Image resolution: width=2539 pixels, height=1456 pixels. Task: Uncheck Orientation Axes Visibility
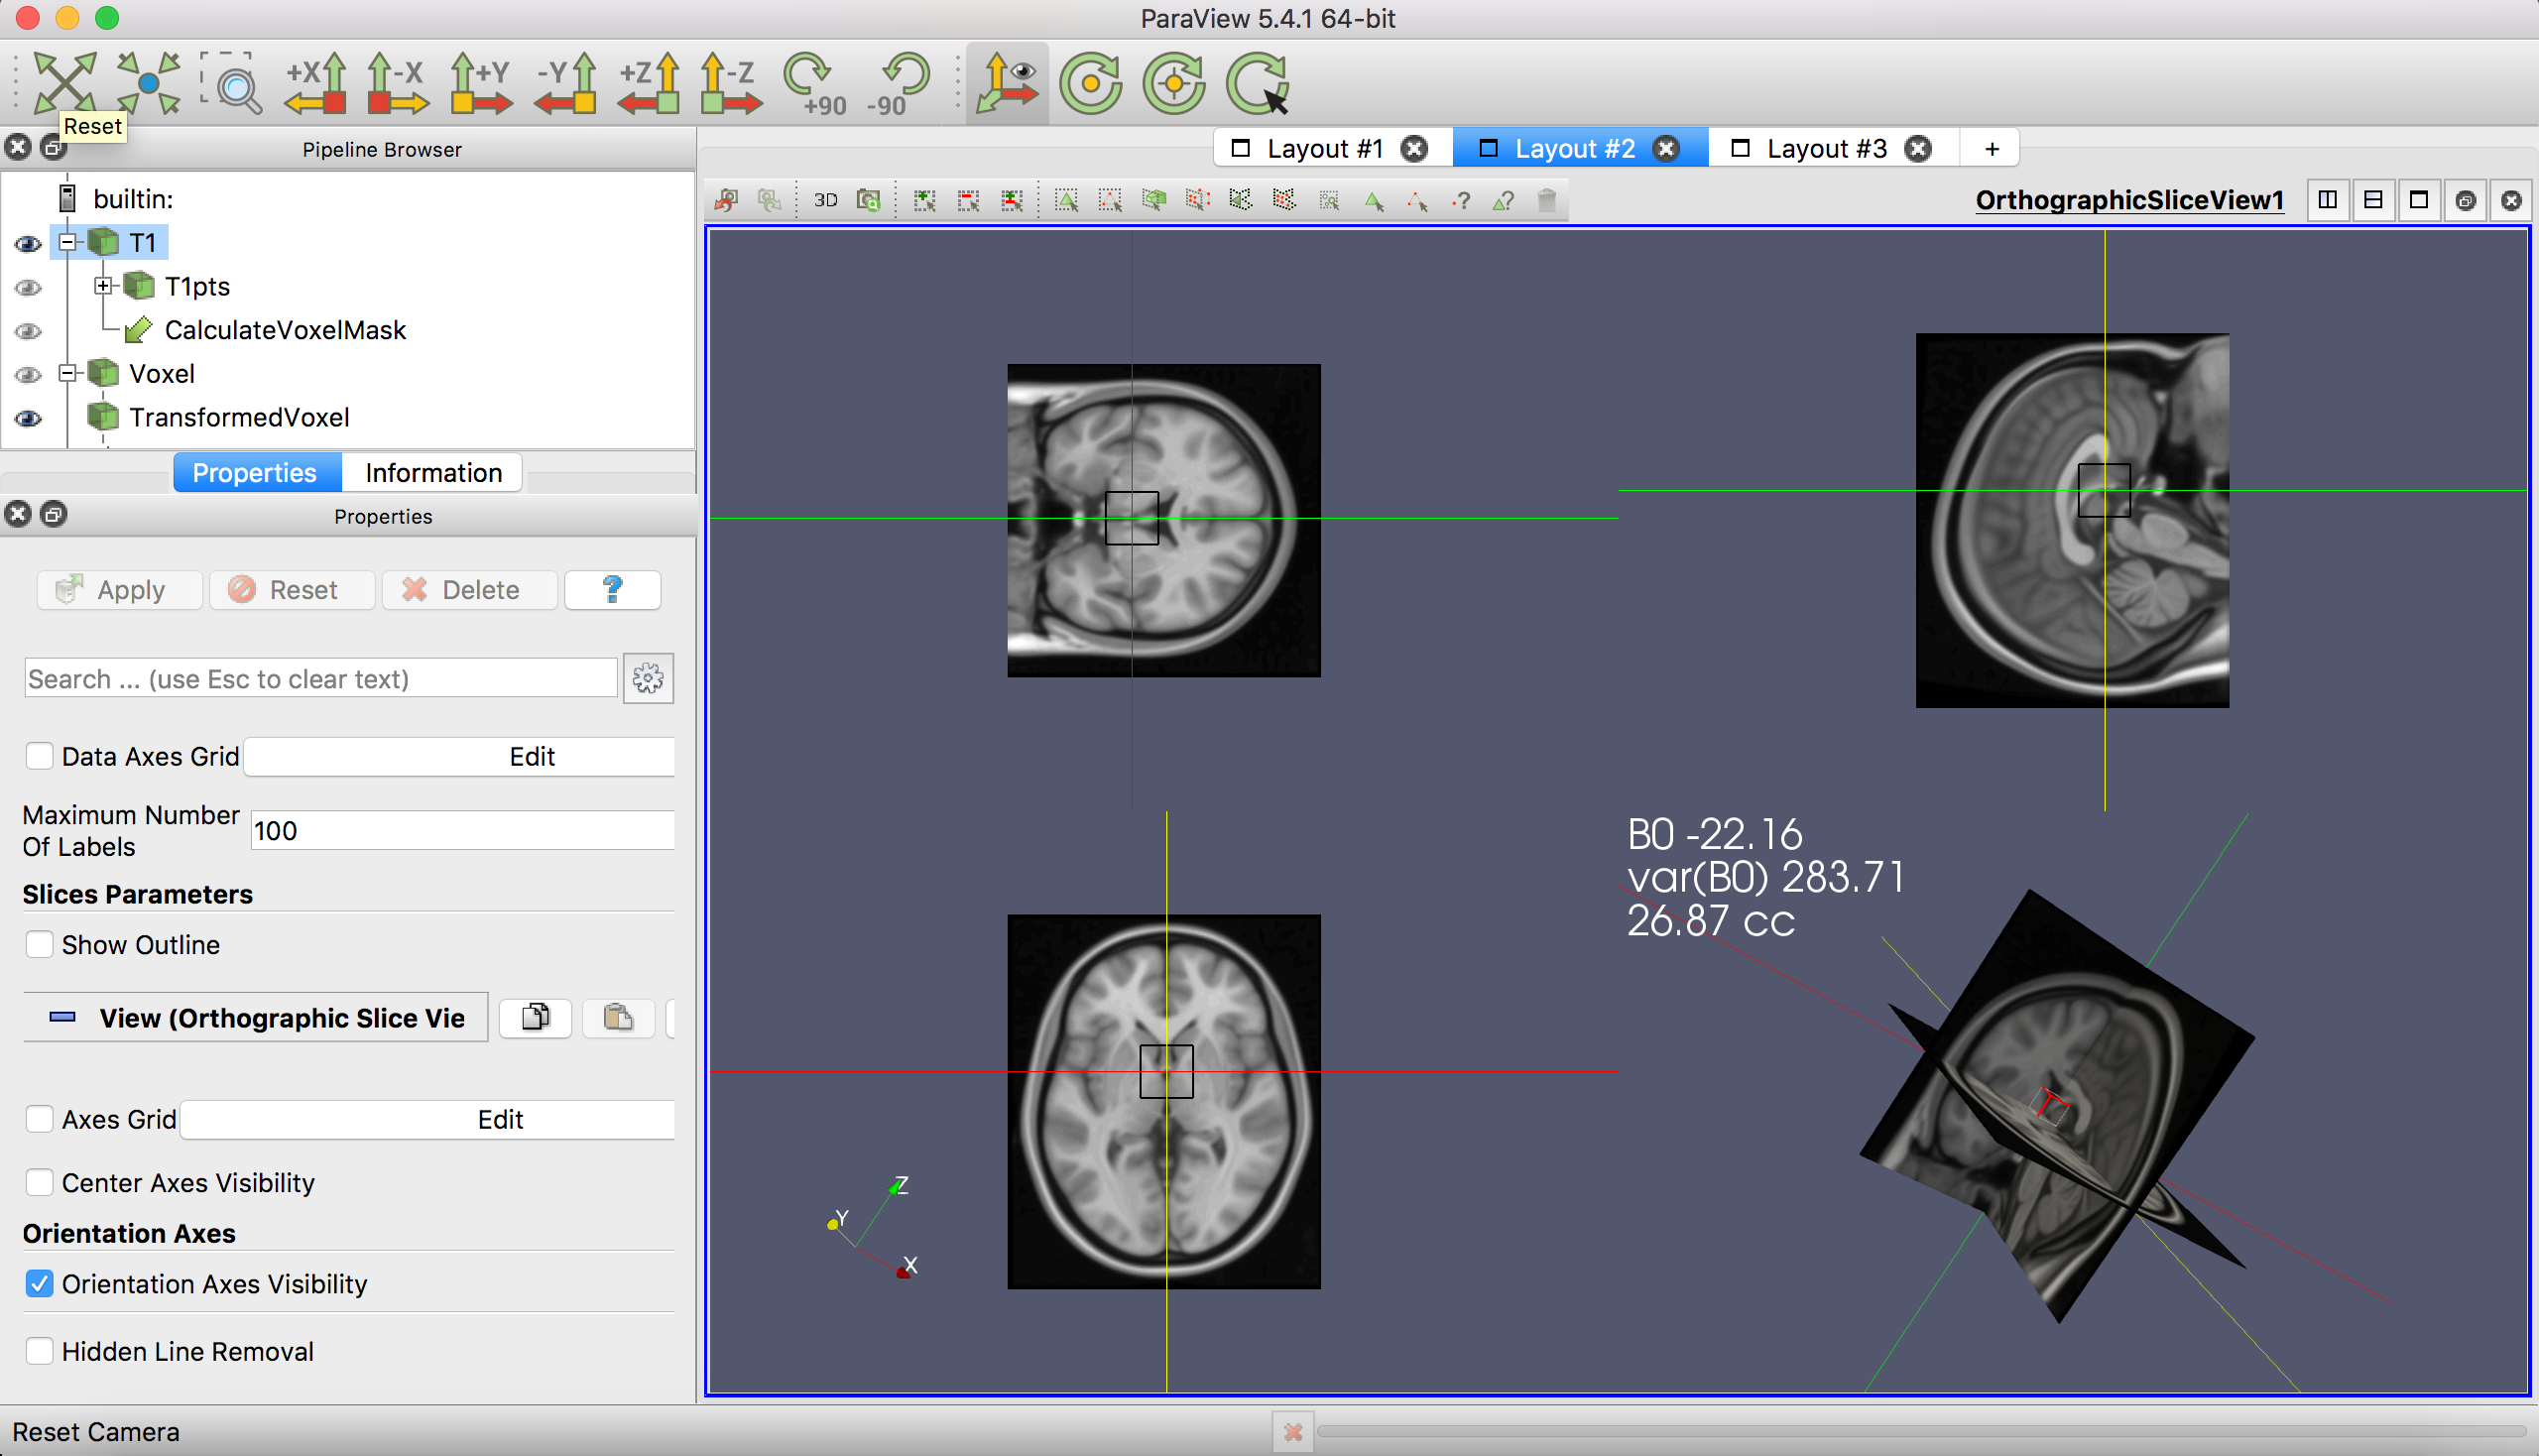pos(39,1284)
